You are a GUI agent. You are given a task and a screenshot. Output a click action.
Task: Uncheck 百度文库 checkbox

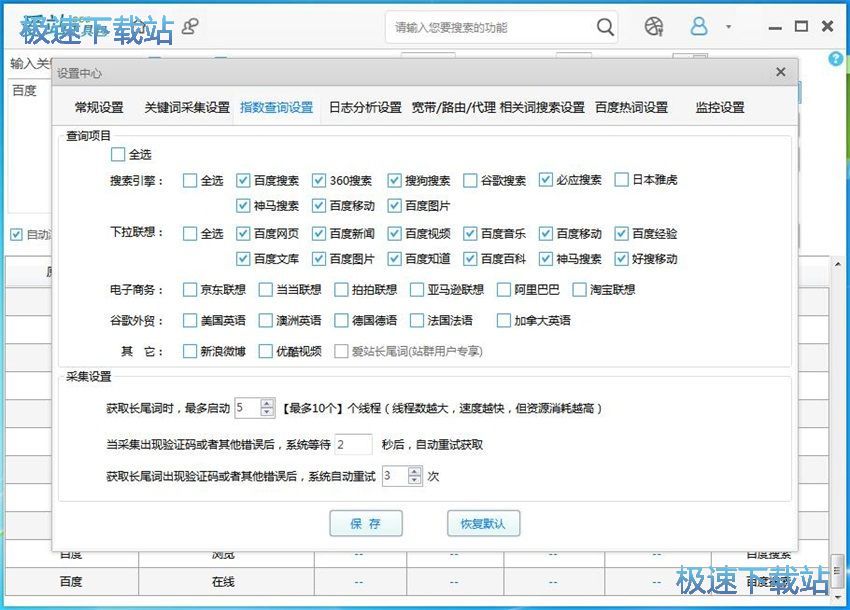click(x=243, y=259)
